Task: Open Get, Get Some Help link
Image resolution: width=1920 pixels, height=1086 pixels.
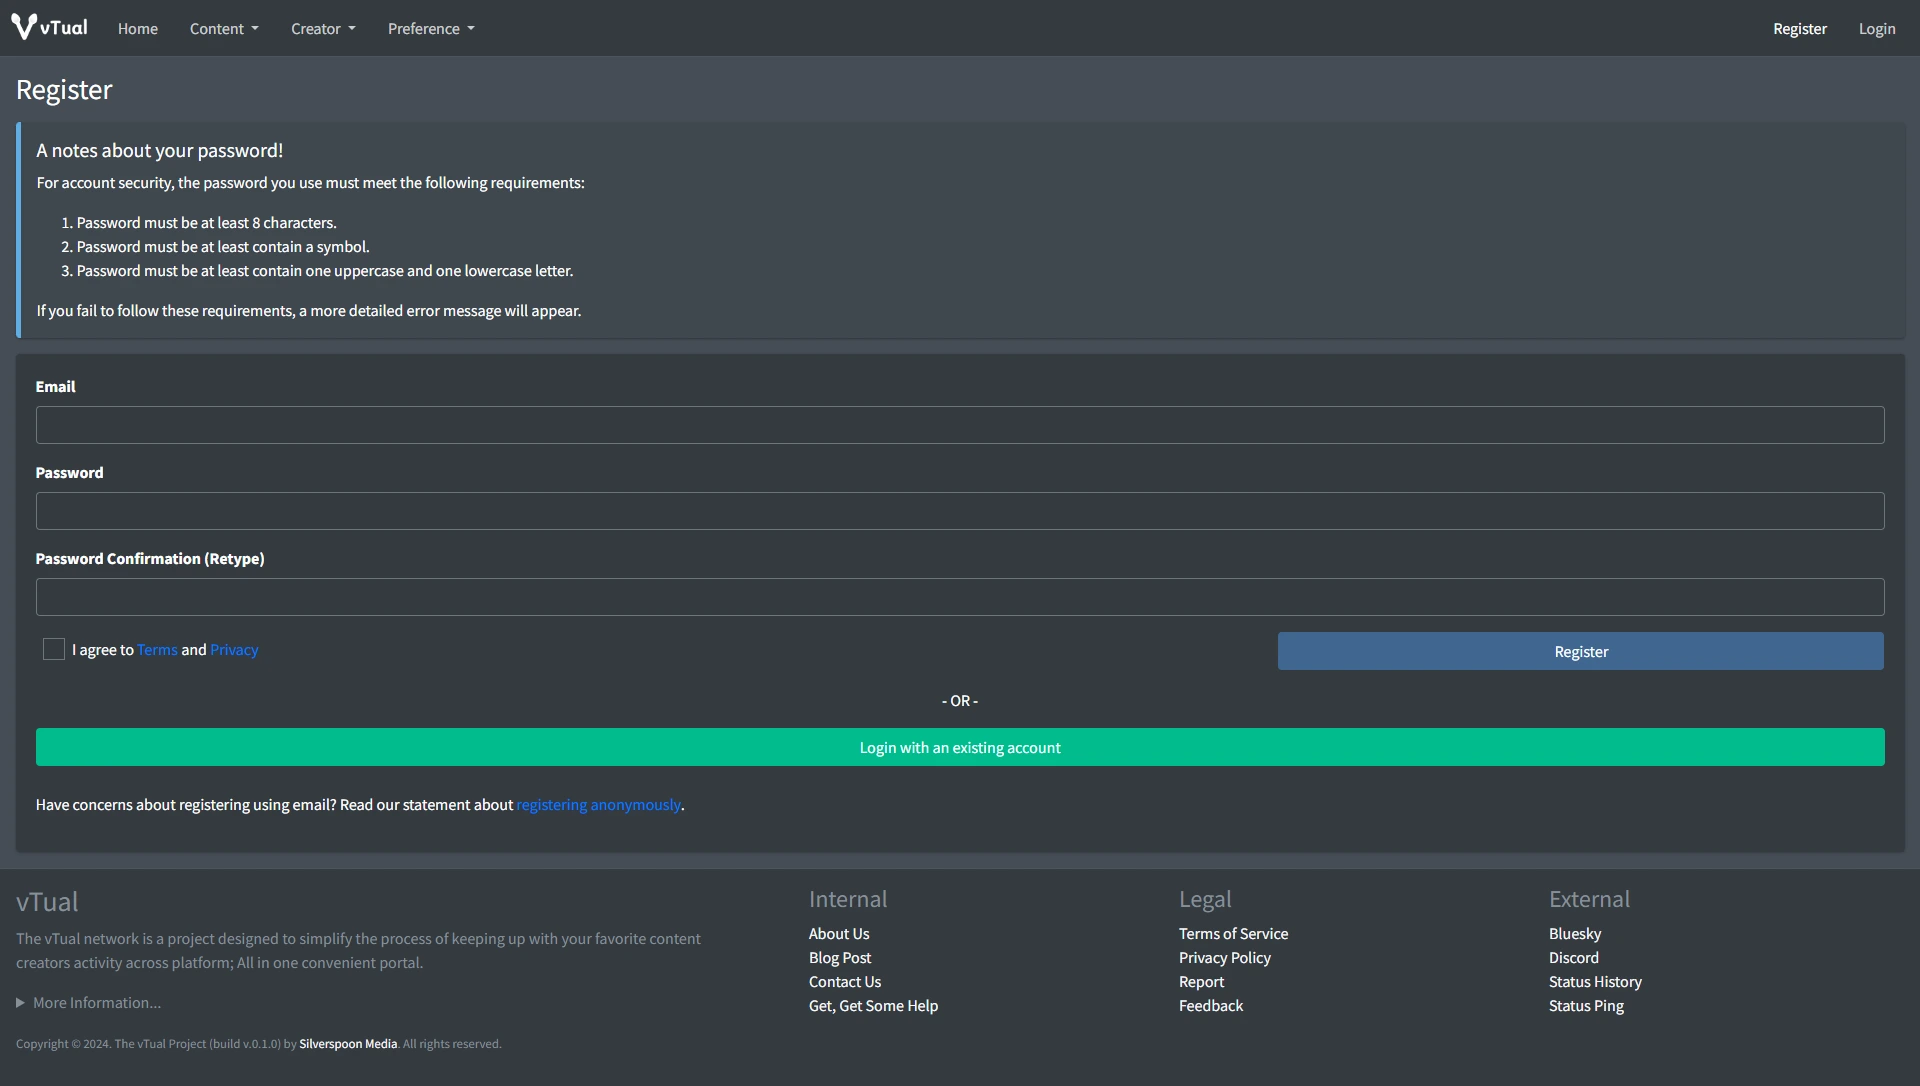Action: (x=873, y=1006)
